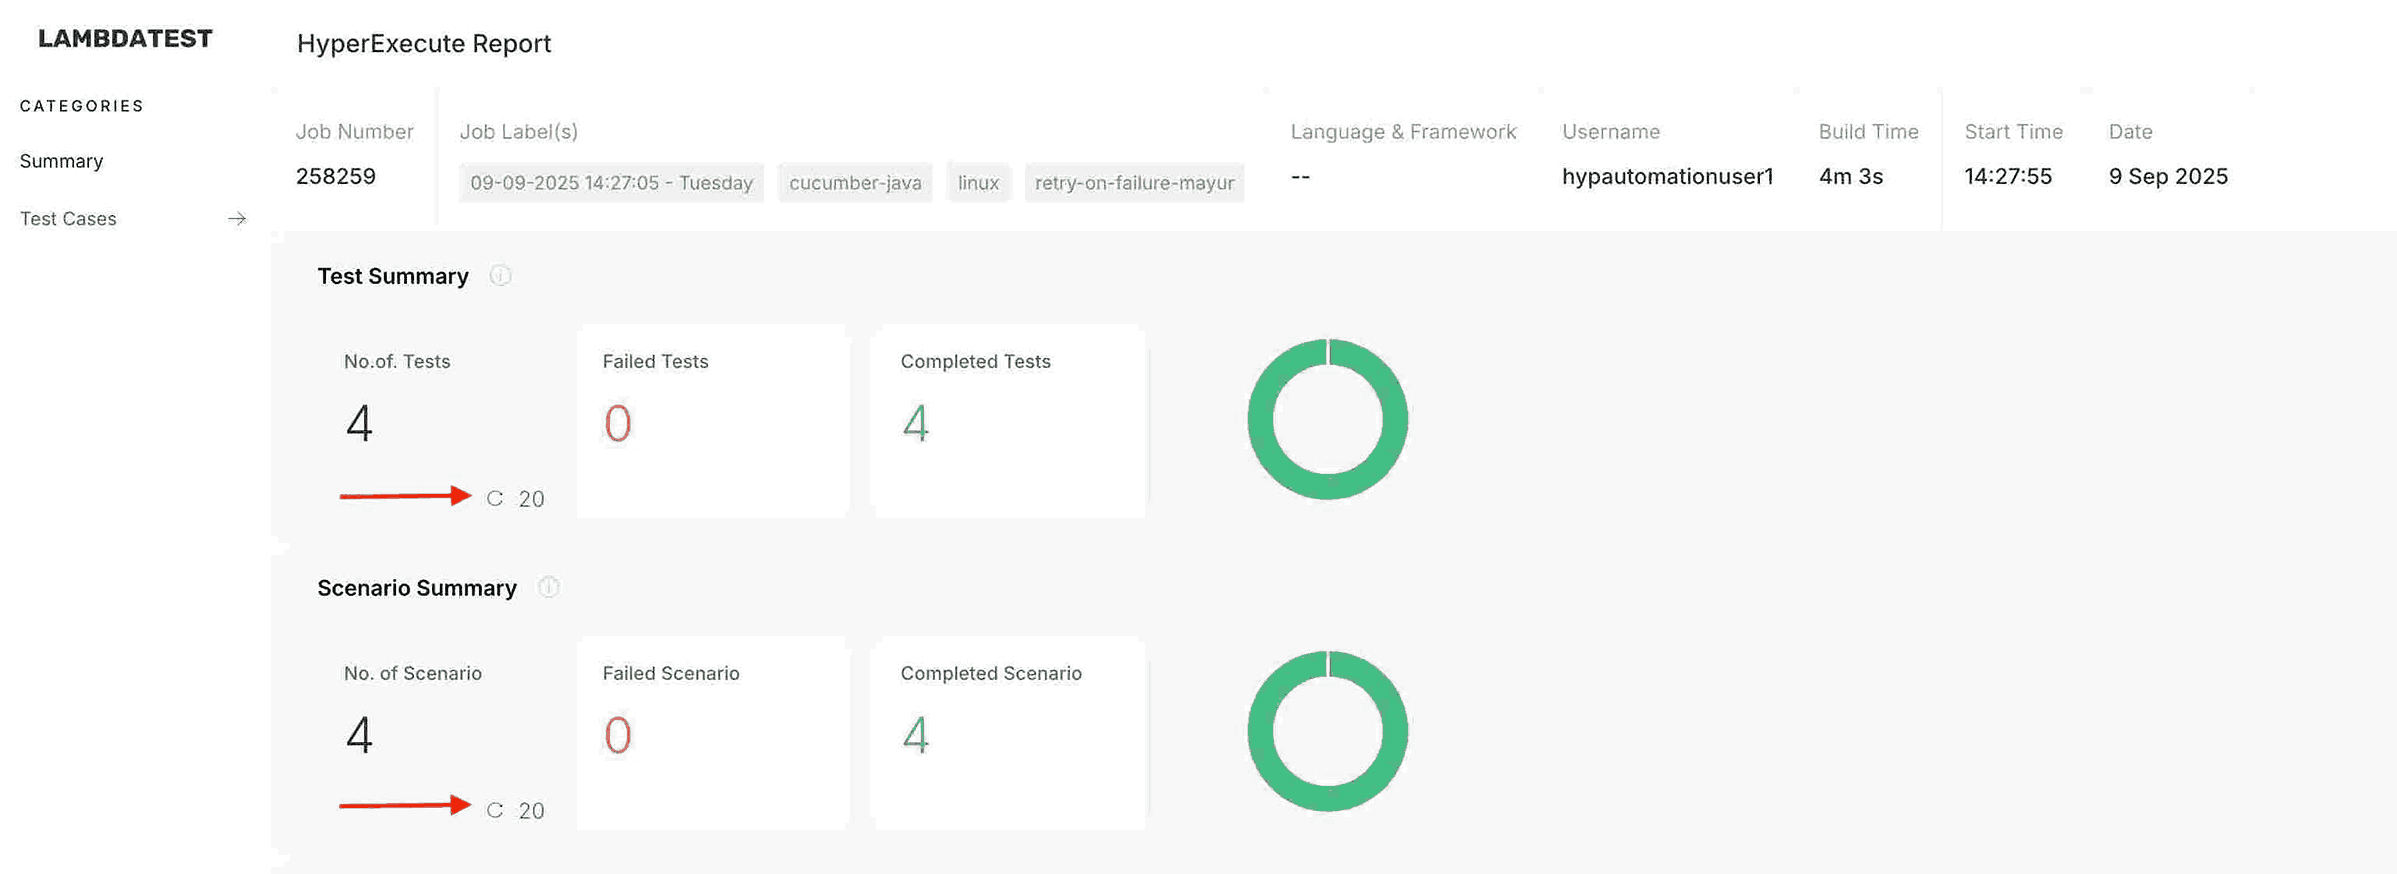Click retry icon under No. of Scenario

pos(495,811)
